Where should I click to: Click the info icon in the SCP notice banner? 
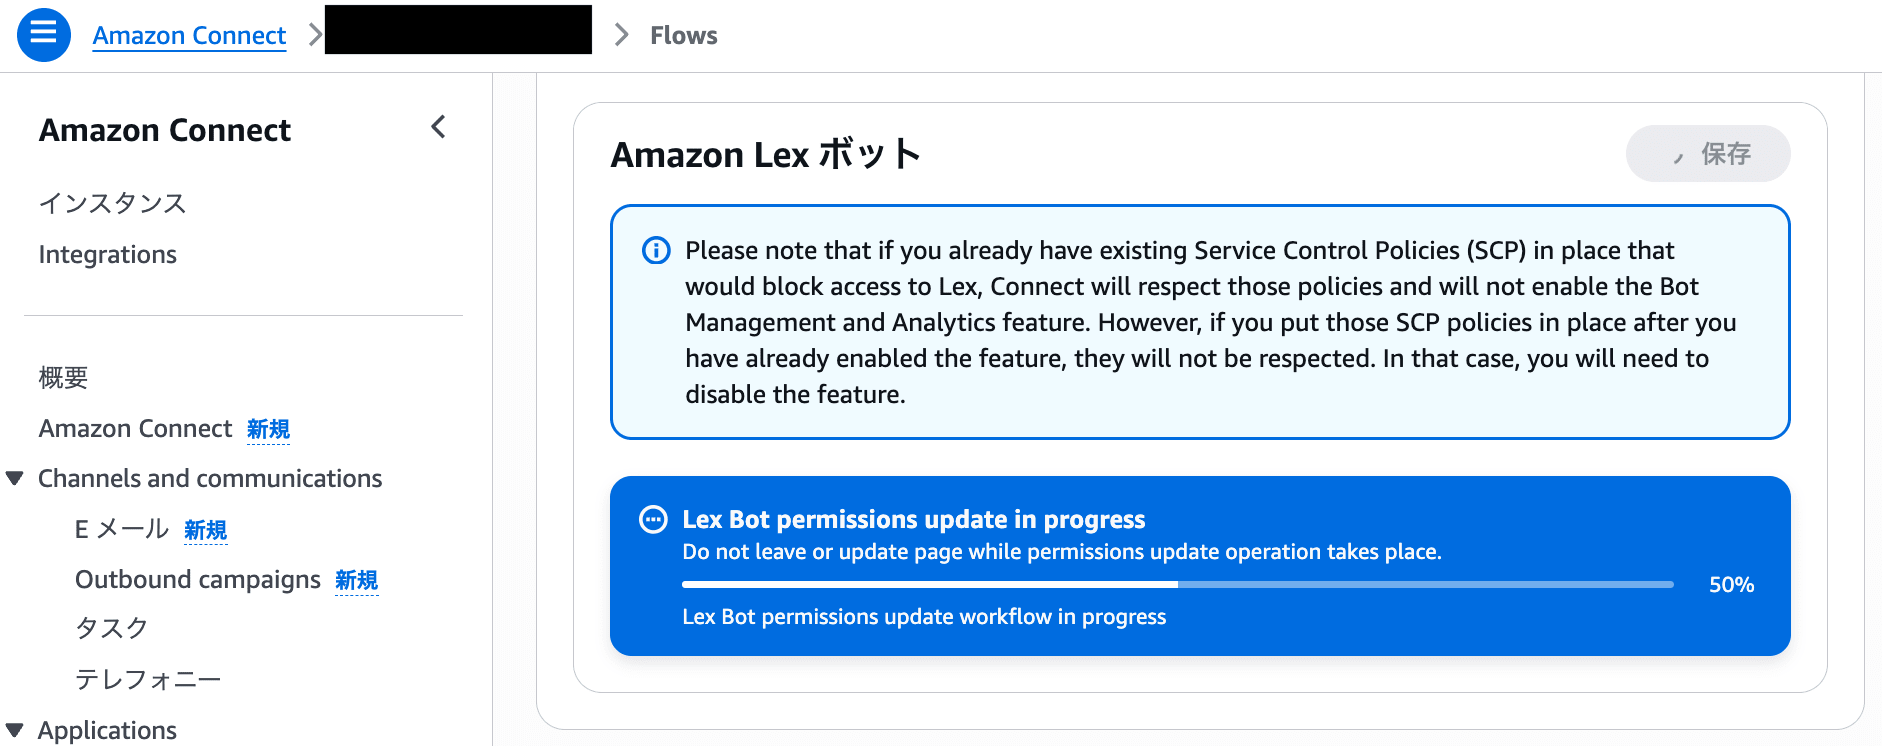pos(655,251)
